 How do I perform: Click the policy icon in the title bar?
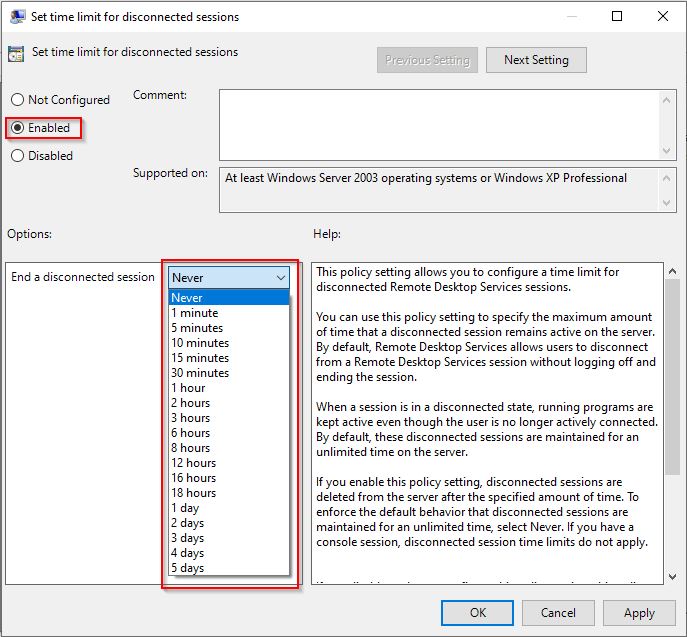tap(18, 17)
